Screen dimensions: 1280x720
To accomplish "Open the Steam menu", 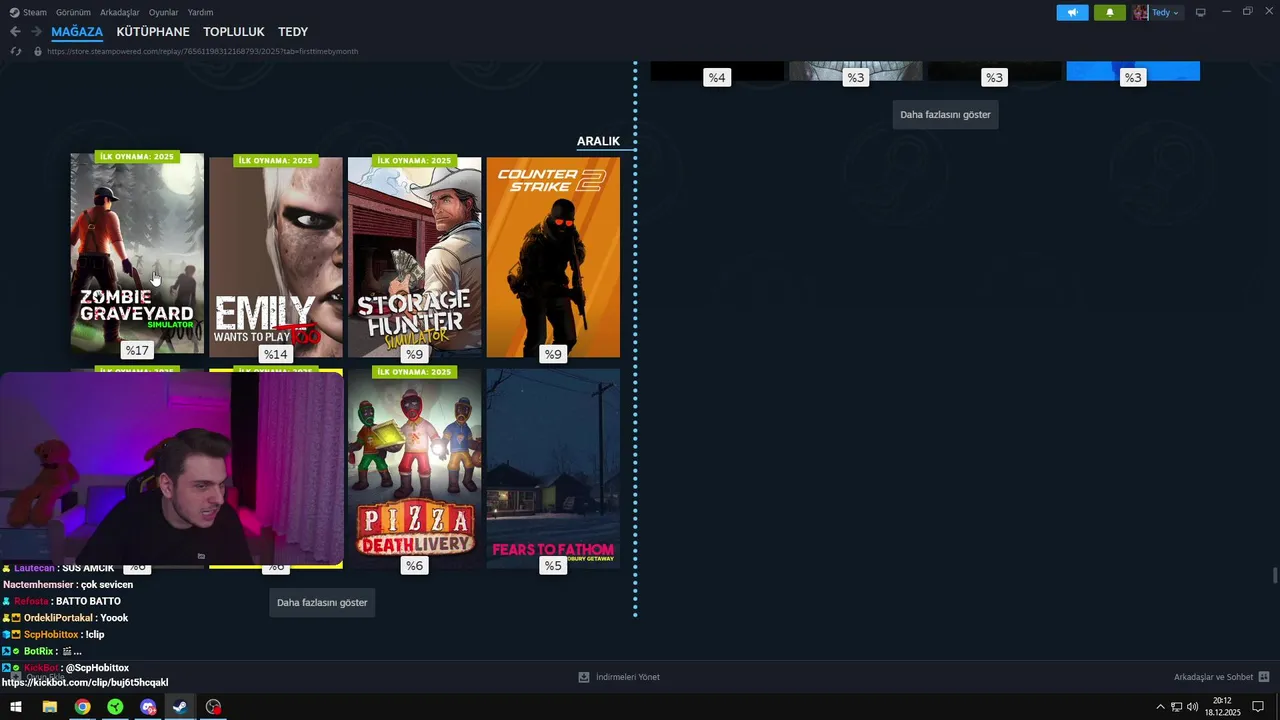I will (x=29, y=12).
